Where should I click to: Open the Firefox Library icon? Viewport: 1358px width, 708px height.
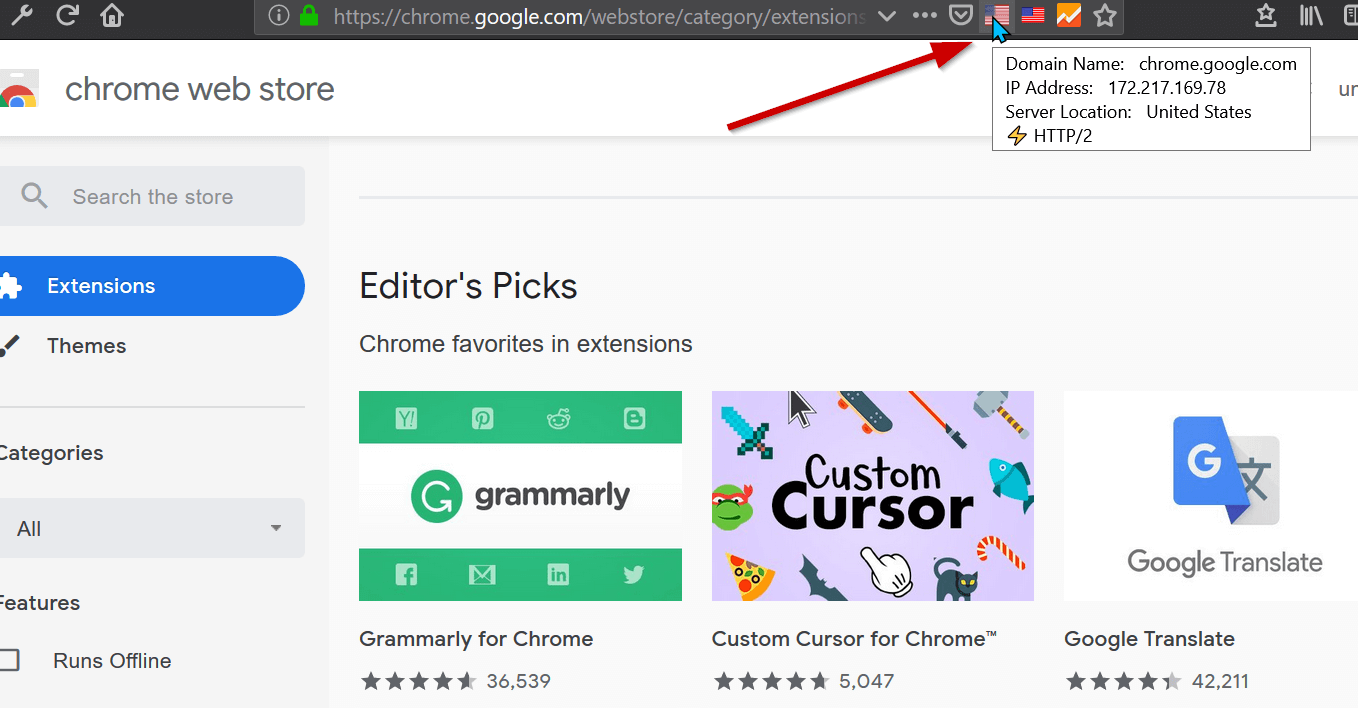pyautogui.click(x=1311, y=16)
